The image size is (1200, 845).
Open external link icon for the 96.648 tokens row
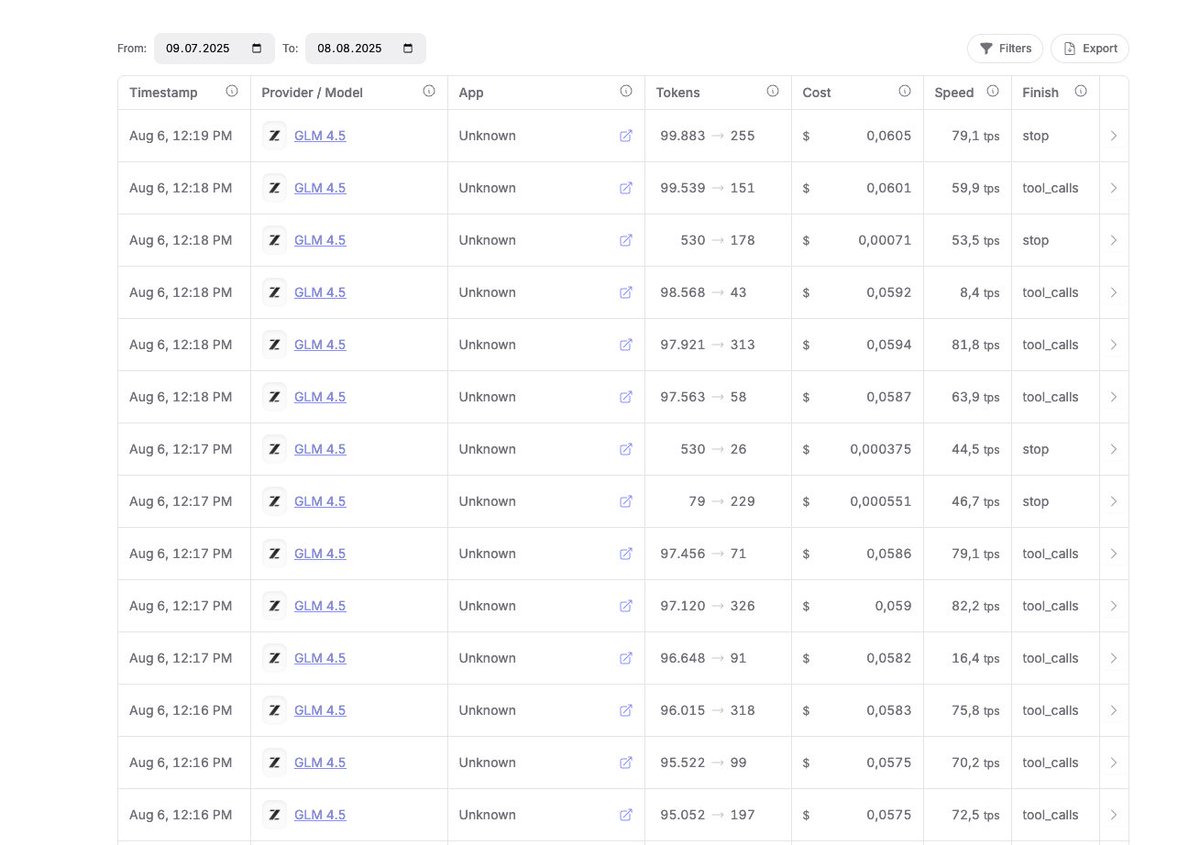[626, 658]
